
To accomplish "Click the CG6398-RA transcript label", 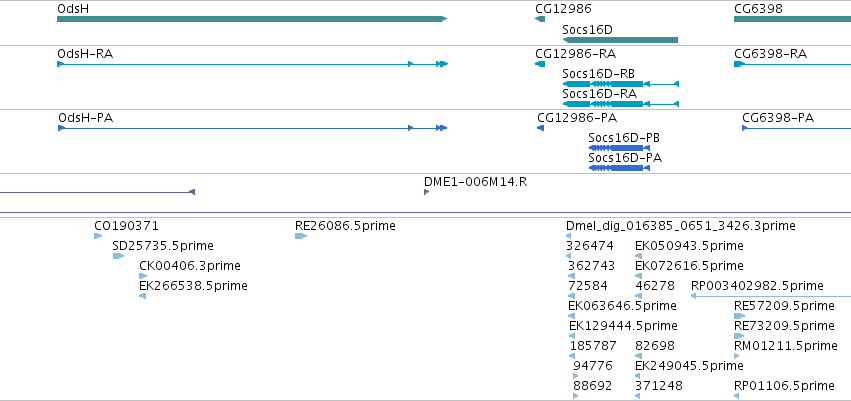I will point(771,54).
